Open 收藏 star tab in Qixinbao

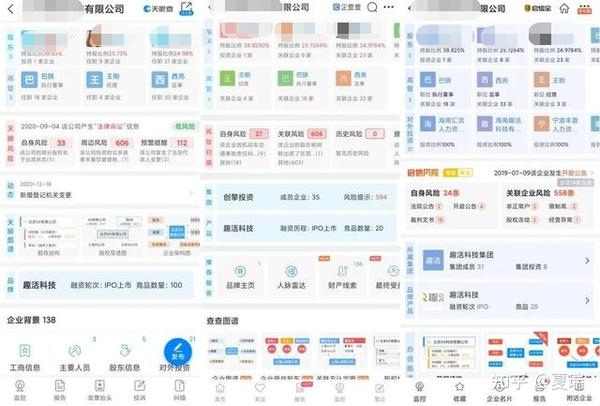tap(459, 391)
